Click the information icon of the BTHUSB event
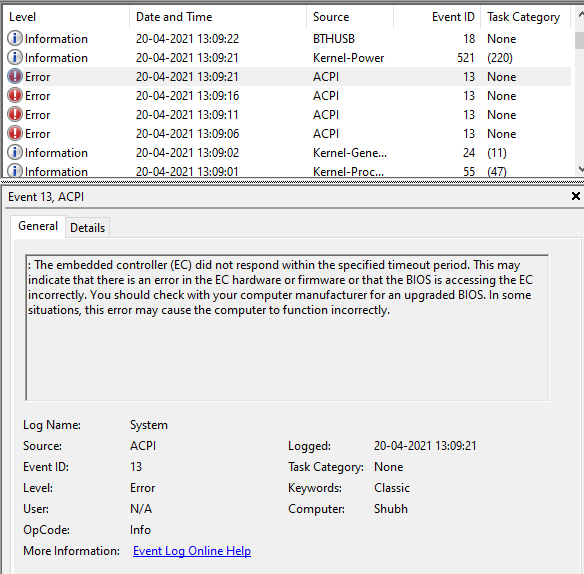 click(15, 38)
